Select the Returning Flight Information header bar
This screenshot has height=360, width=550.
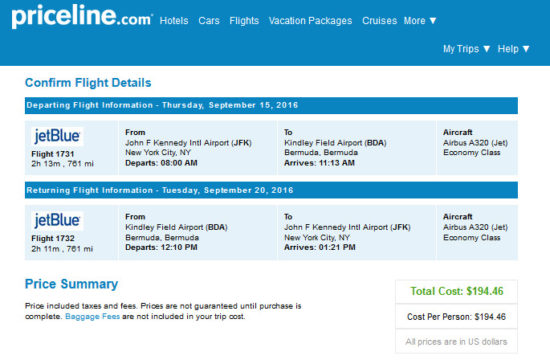tap(271, 190)
